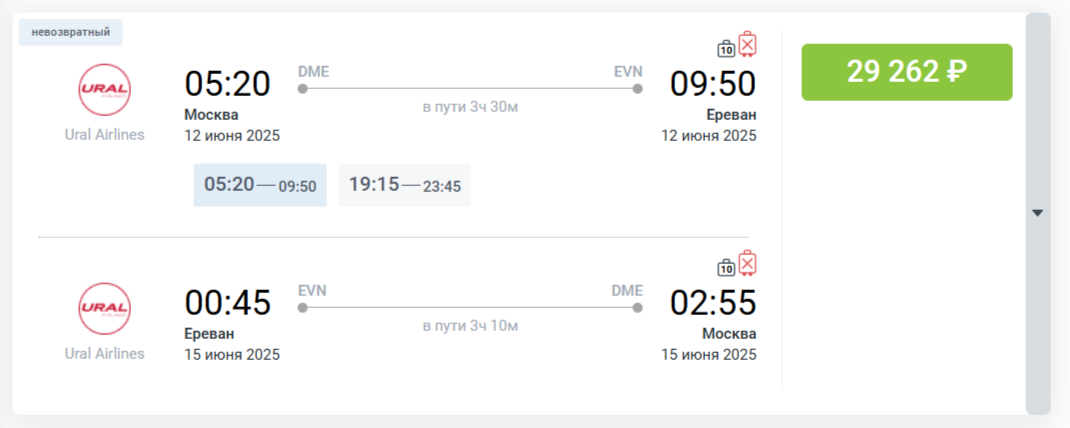Click the green 29 262 ₽ price button
This screenshot has width=1070, height=428.
(x=906, y=72)
